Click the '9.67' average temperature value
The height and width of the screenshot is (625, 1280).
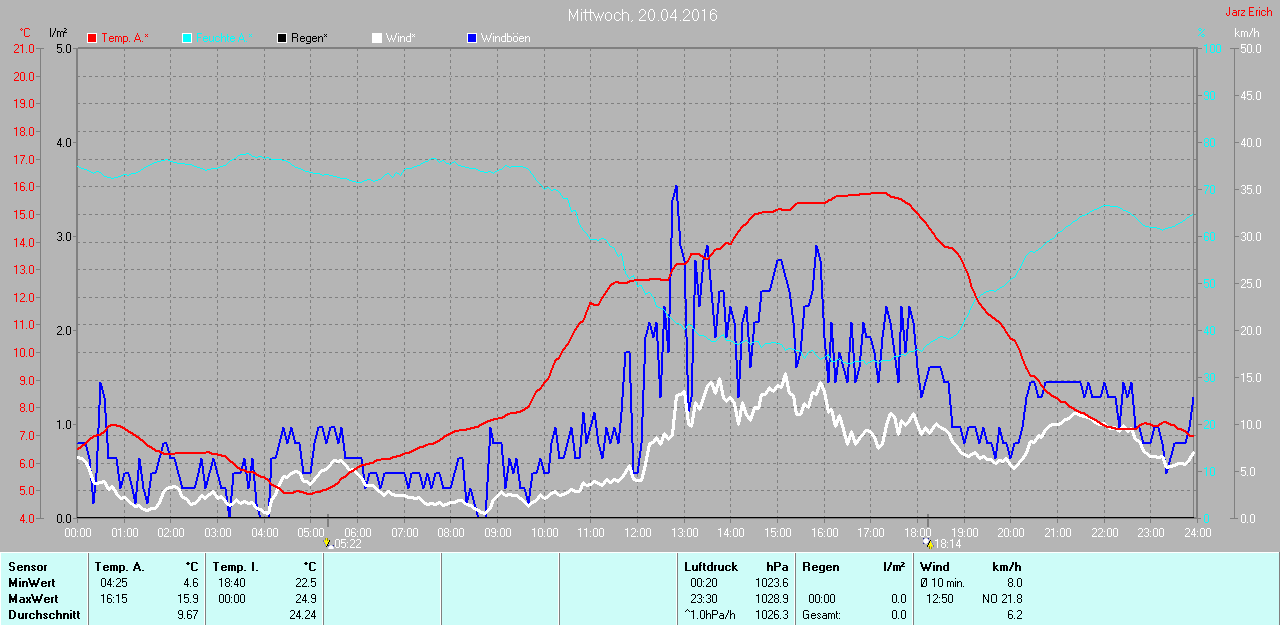pyautogui.click(x=188, y=615)
